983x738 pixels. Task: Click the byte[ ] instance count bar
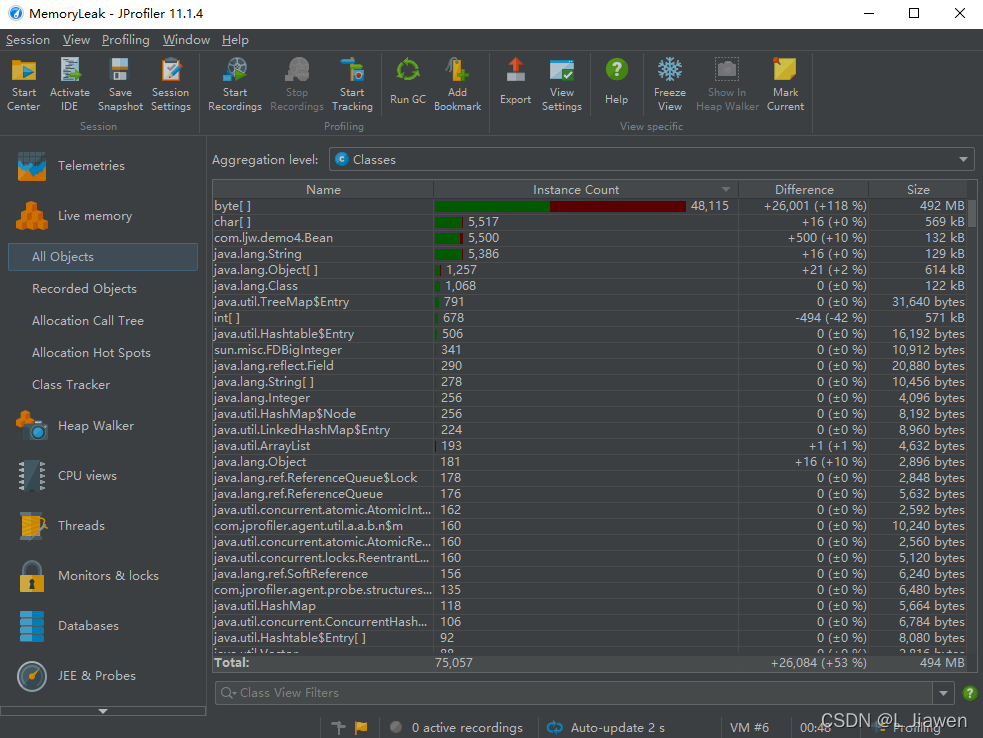[x=560, y=206]
